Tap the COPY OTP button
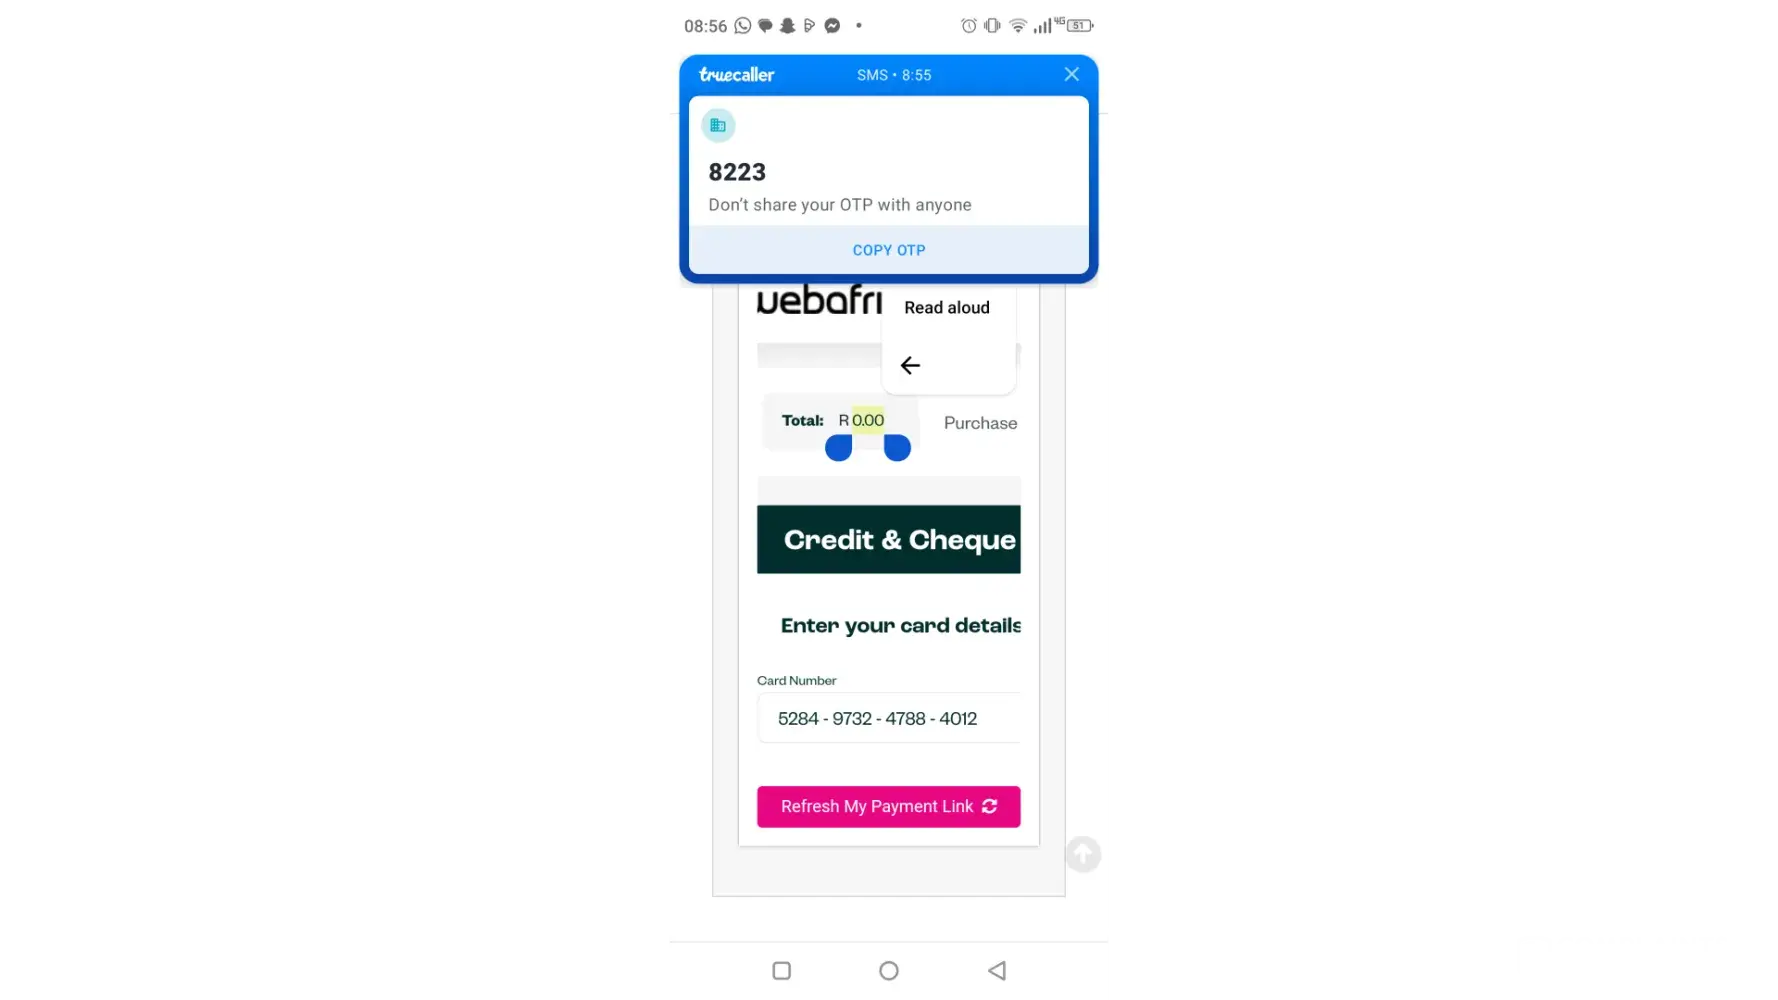Viewport: 1778px width, 1000px height. [x=888, y=250]
